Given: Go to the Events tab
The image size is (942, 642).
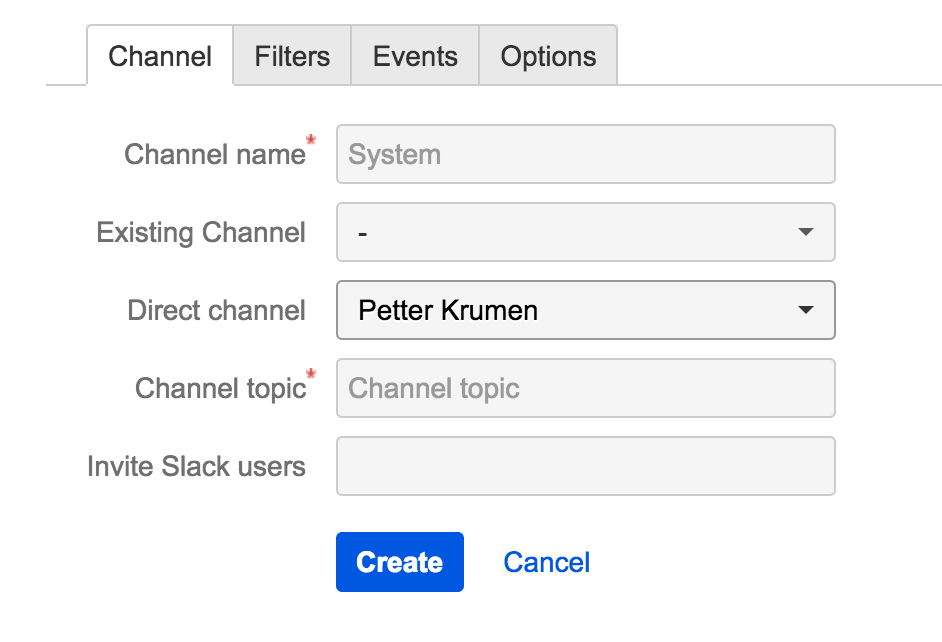Looking at the screenshot, I should pyautogui.click(x=415, y=56).
